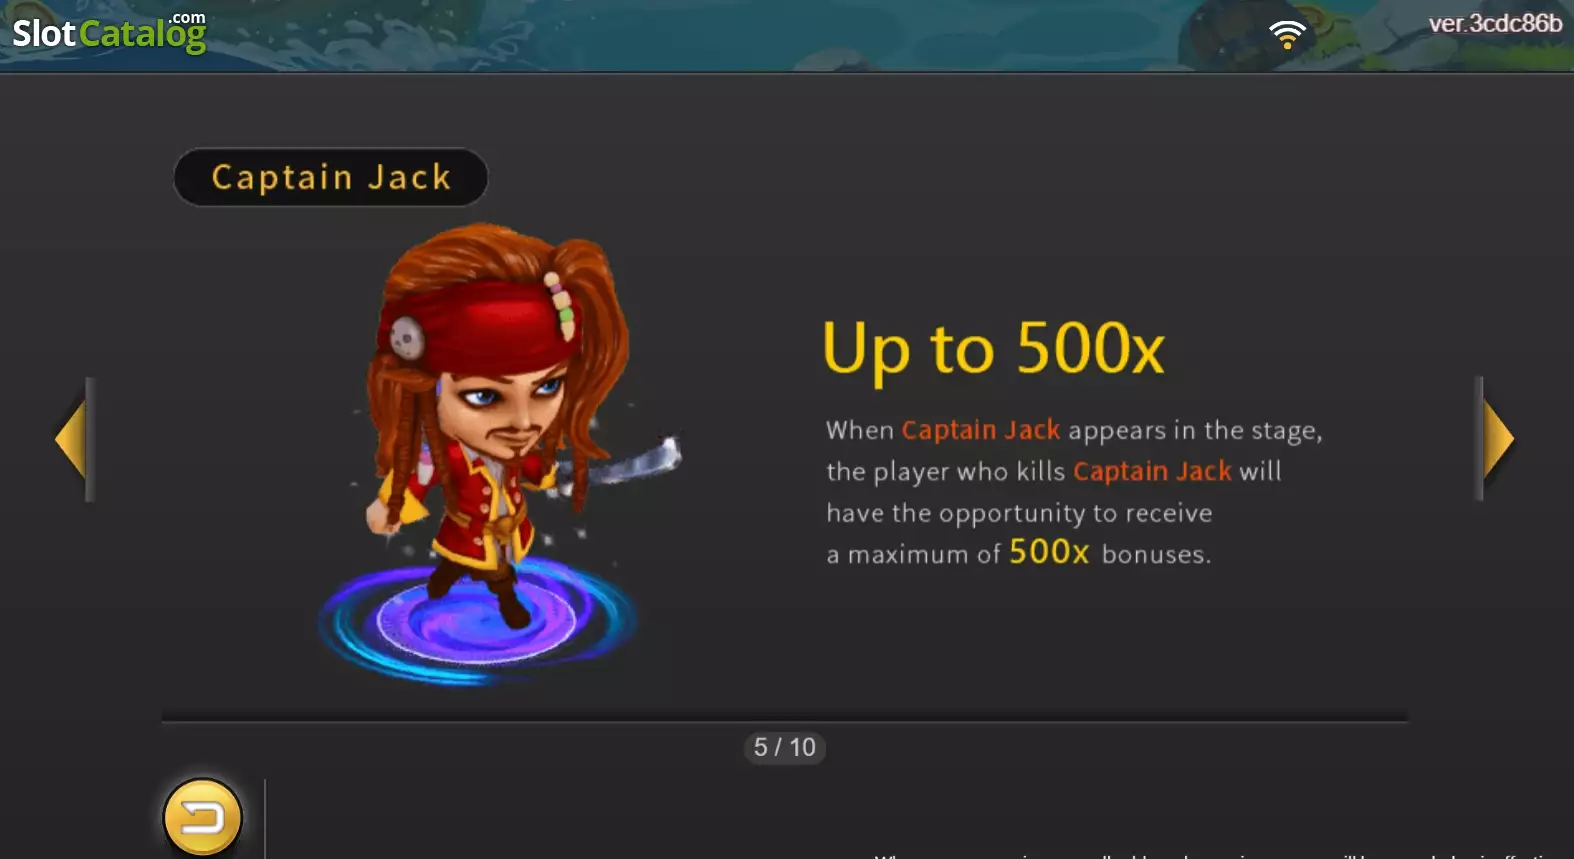The image size is (1574, 859).
Task: Click the first orange Captain Jack text
Action: 981,430
